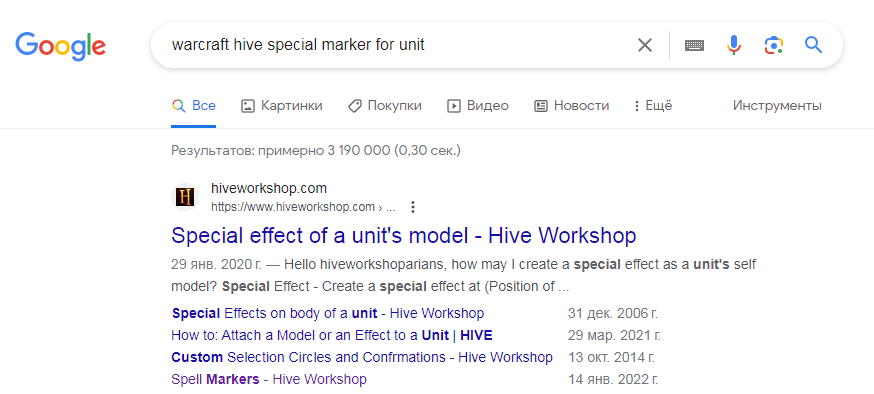Open Special effect of a unit's model result
Viewport: 874px width, 394px height.
[404, 236]
